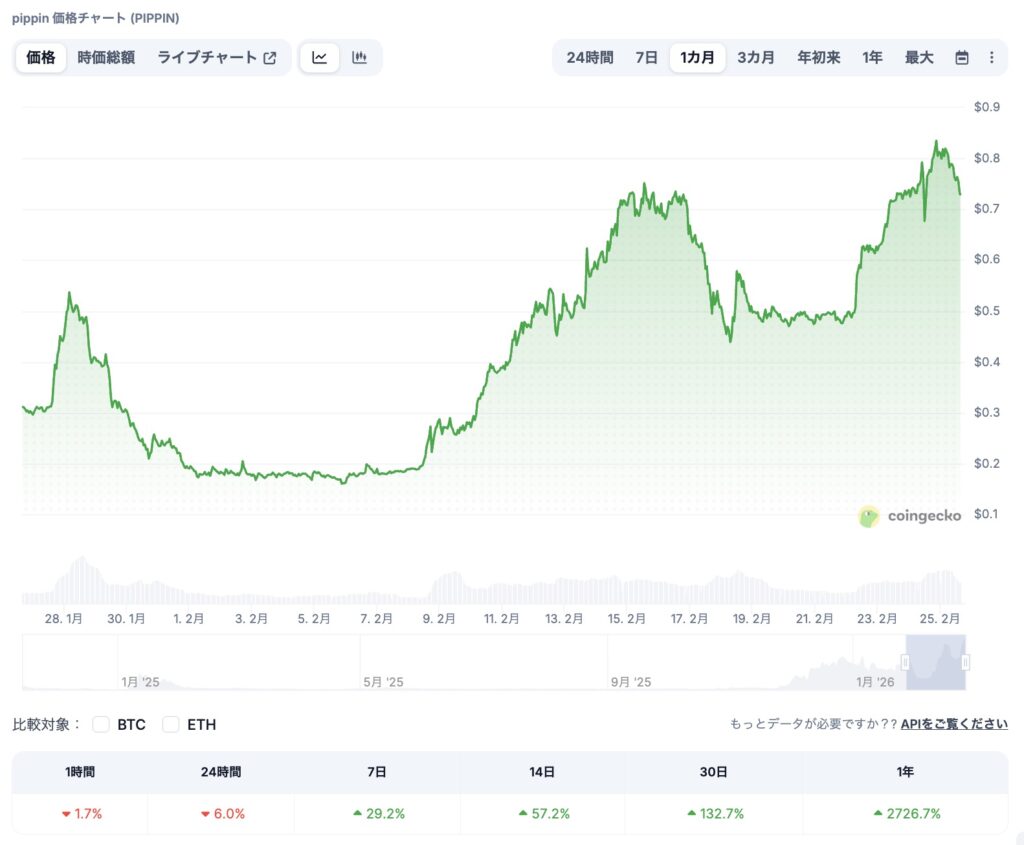The height and width of the screenshot is (845, 1024).
Task: Select the 価格 tab
Action: (x=41, y=58)
